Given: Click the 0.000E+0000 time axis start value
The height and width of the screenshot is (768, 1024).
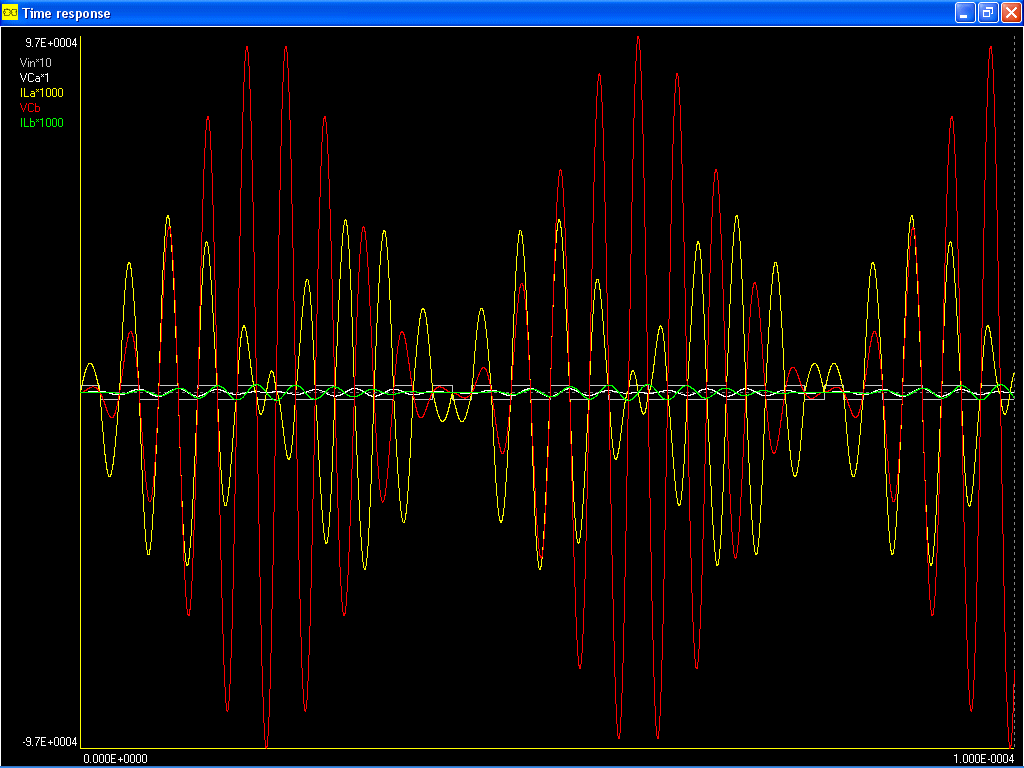Looking at the screenshot, I should pos(116,759).
